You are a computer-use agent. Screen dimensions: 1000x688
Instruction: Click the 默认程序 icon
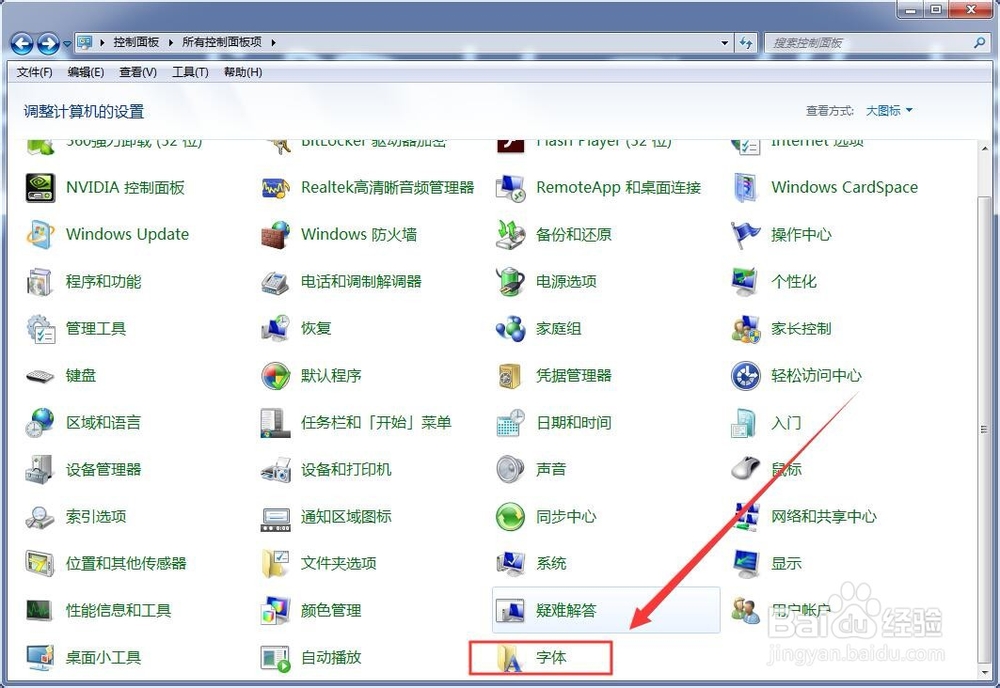[x=276, y=376]
